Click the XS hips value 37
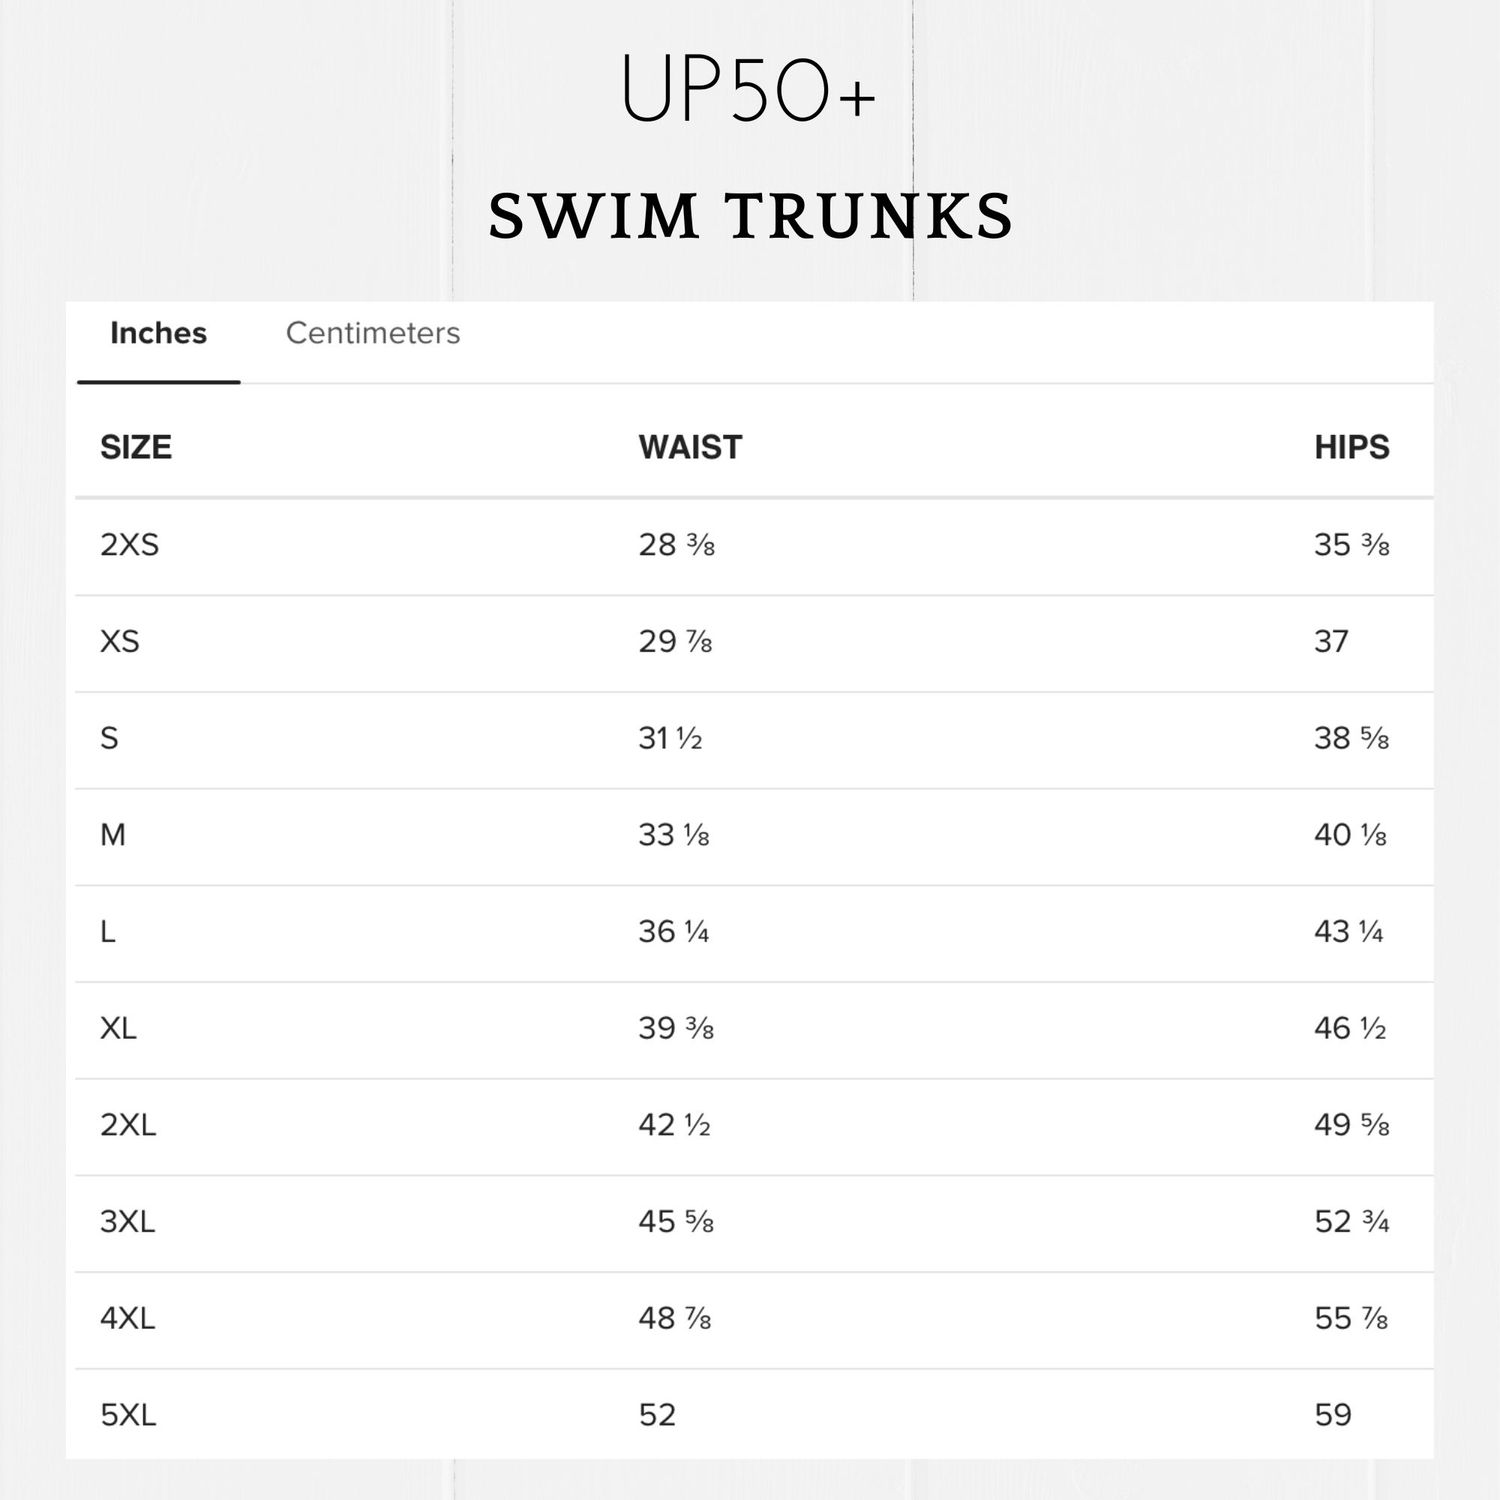Image resolution: width=1500 pixels, height=1500 pixels. (1331, 641)
